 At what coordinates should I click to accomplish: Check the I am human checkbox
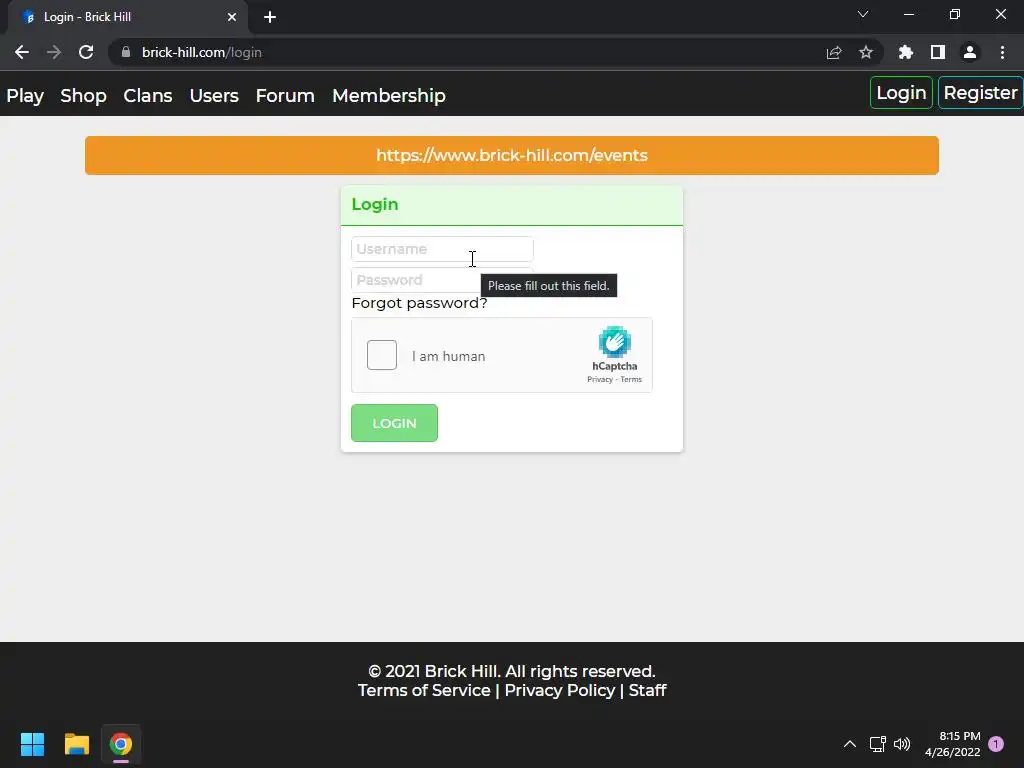382,355
